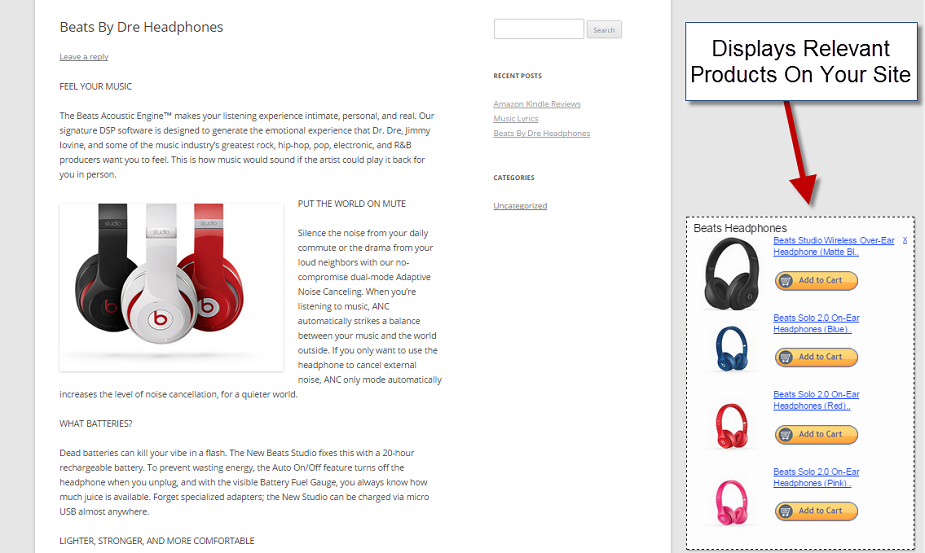Add the Blue Beats Solo to cart

[816, 357]
